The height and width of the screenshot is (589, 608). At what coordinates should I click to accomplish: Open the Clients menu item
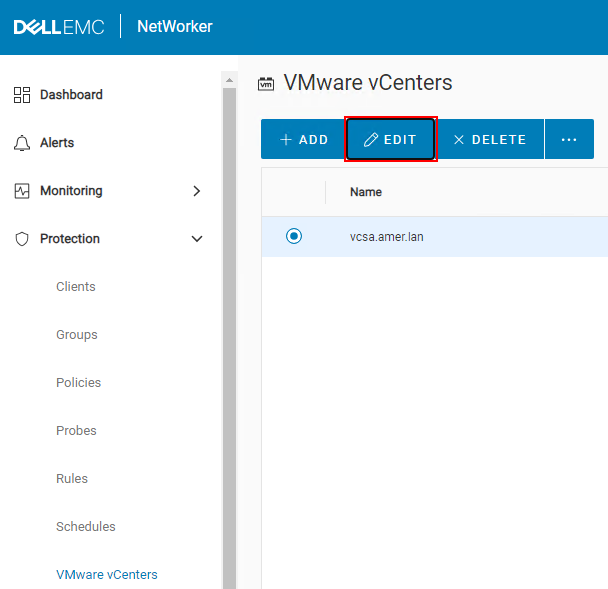point(76,287)
